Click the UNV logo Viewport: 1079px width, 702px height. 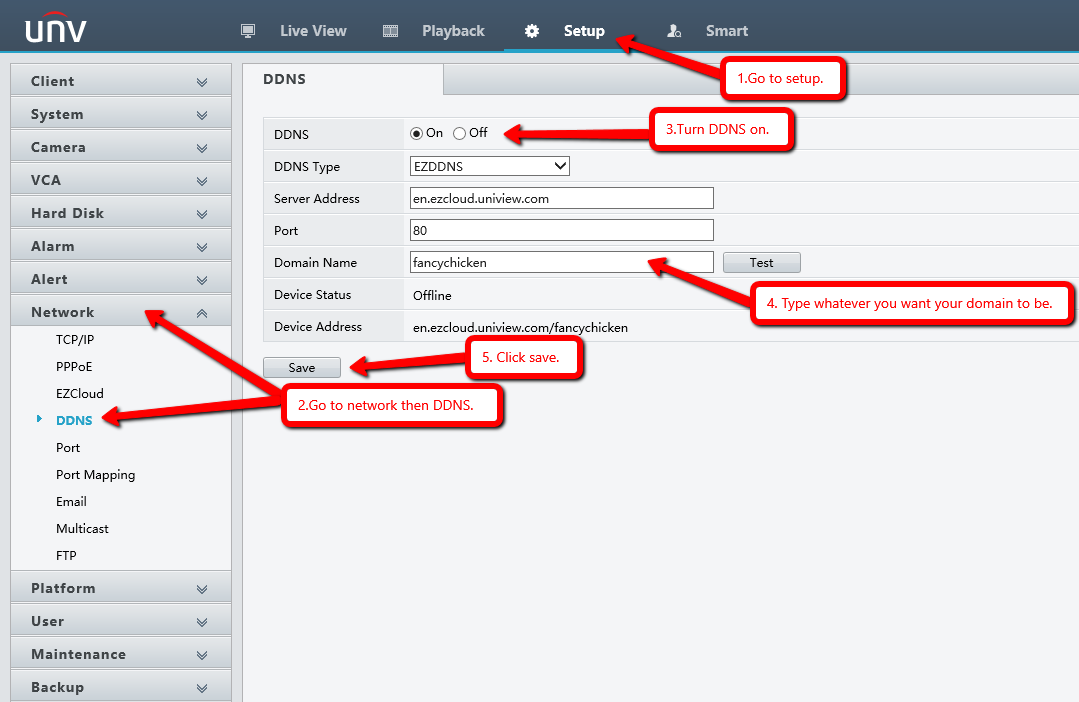tap(56, 30)
